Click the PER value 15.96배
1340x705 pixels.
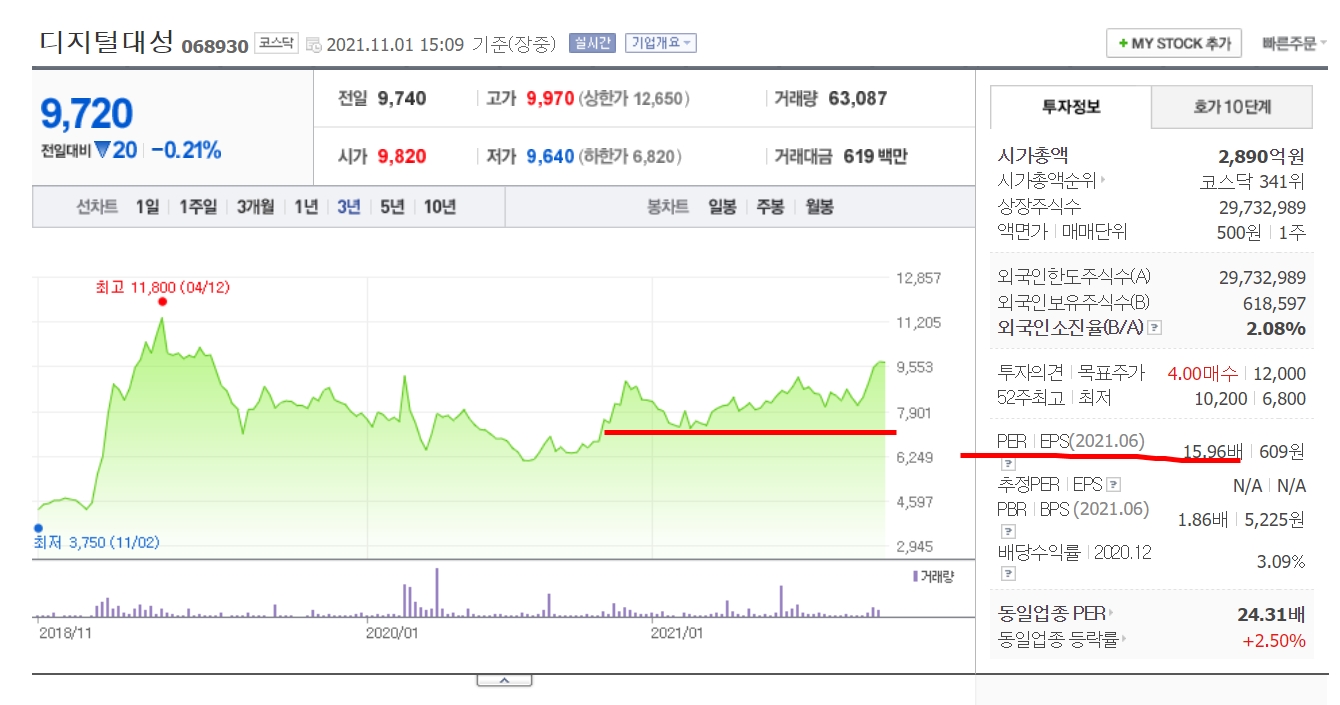[1213, 451]
